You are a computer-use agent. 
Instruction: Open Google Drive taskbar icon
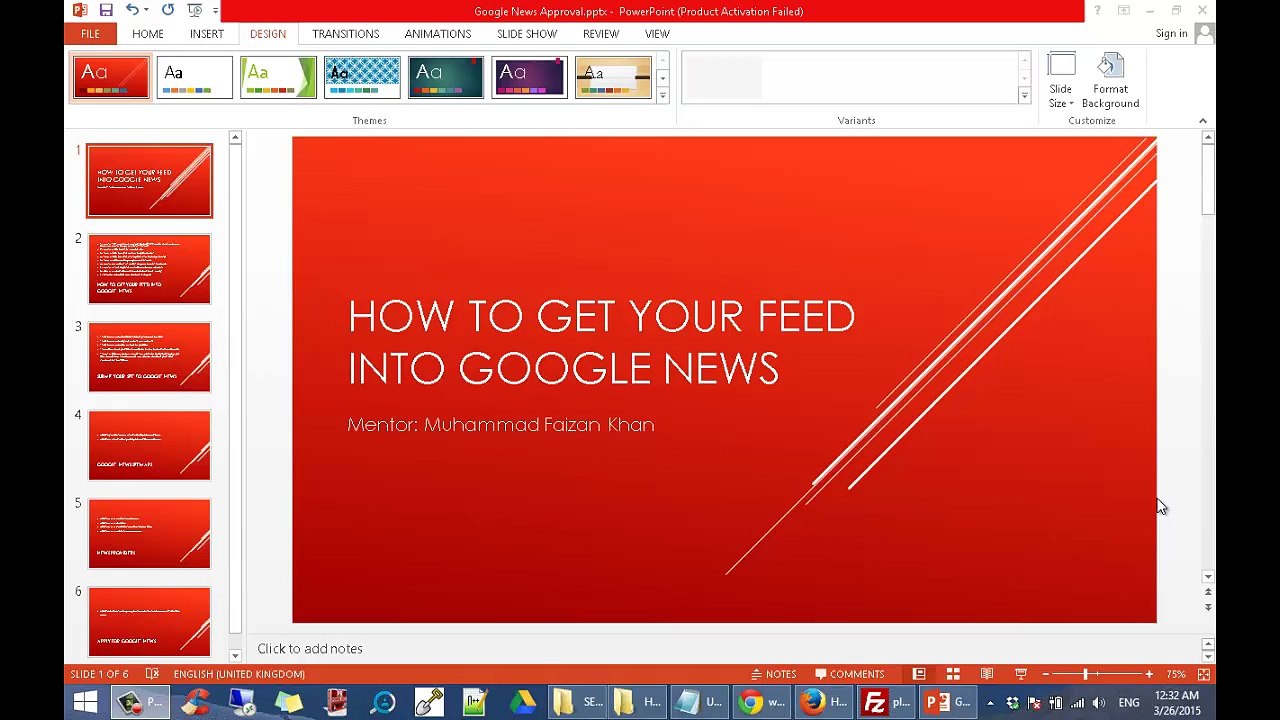pyautogui.click(x=522, y=702)
